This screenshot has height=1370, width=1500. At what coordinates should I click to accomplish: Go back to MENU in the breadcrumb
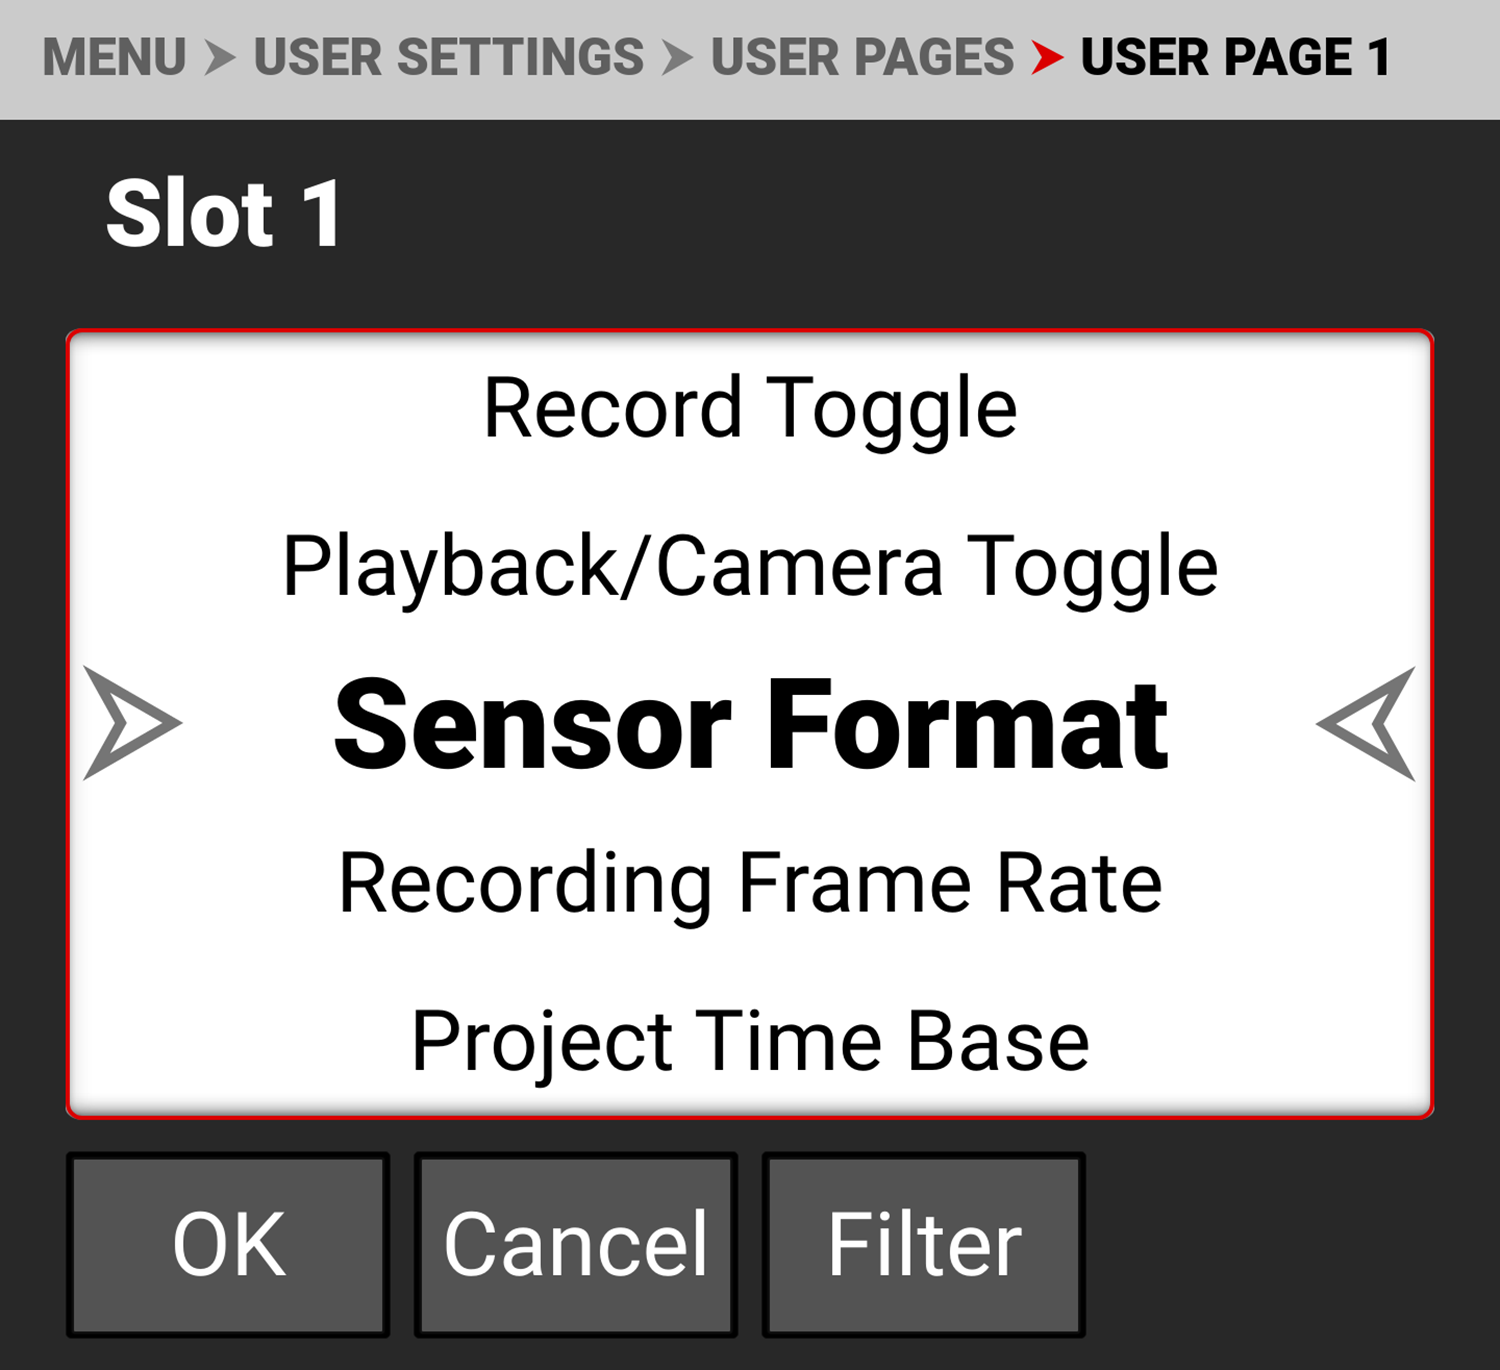pyautogui.click(x=114, y=58)
